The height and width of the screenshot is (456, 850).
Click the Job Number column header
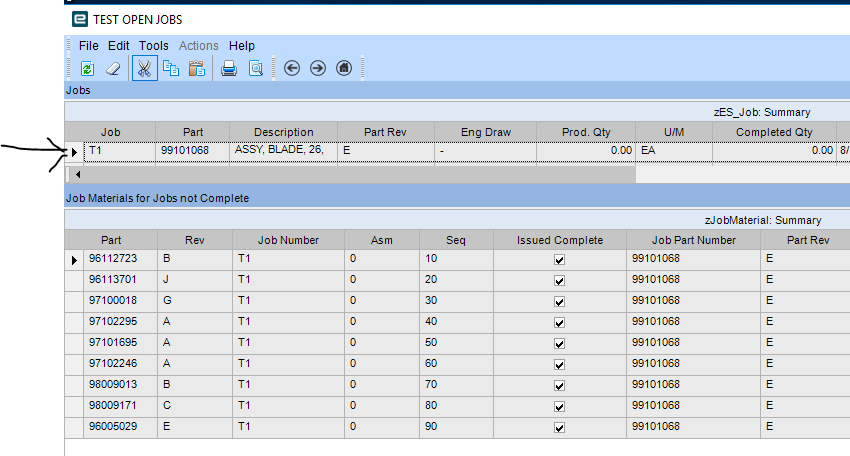tap(288, 240)
